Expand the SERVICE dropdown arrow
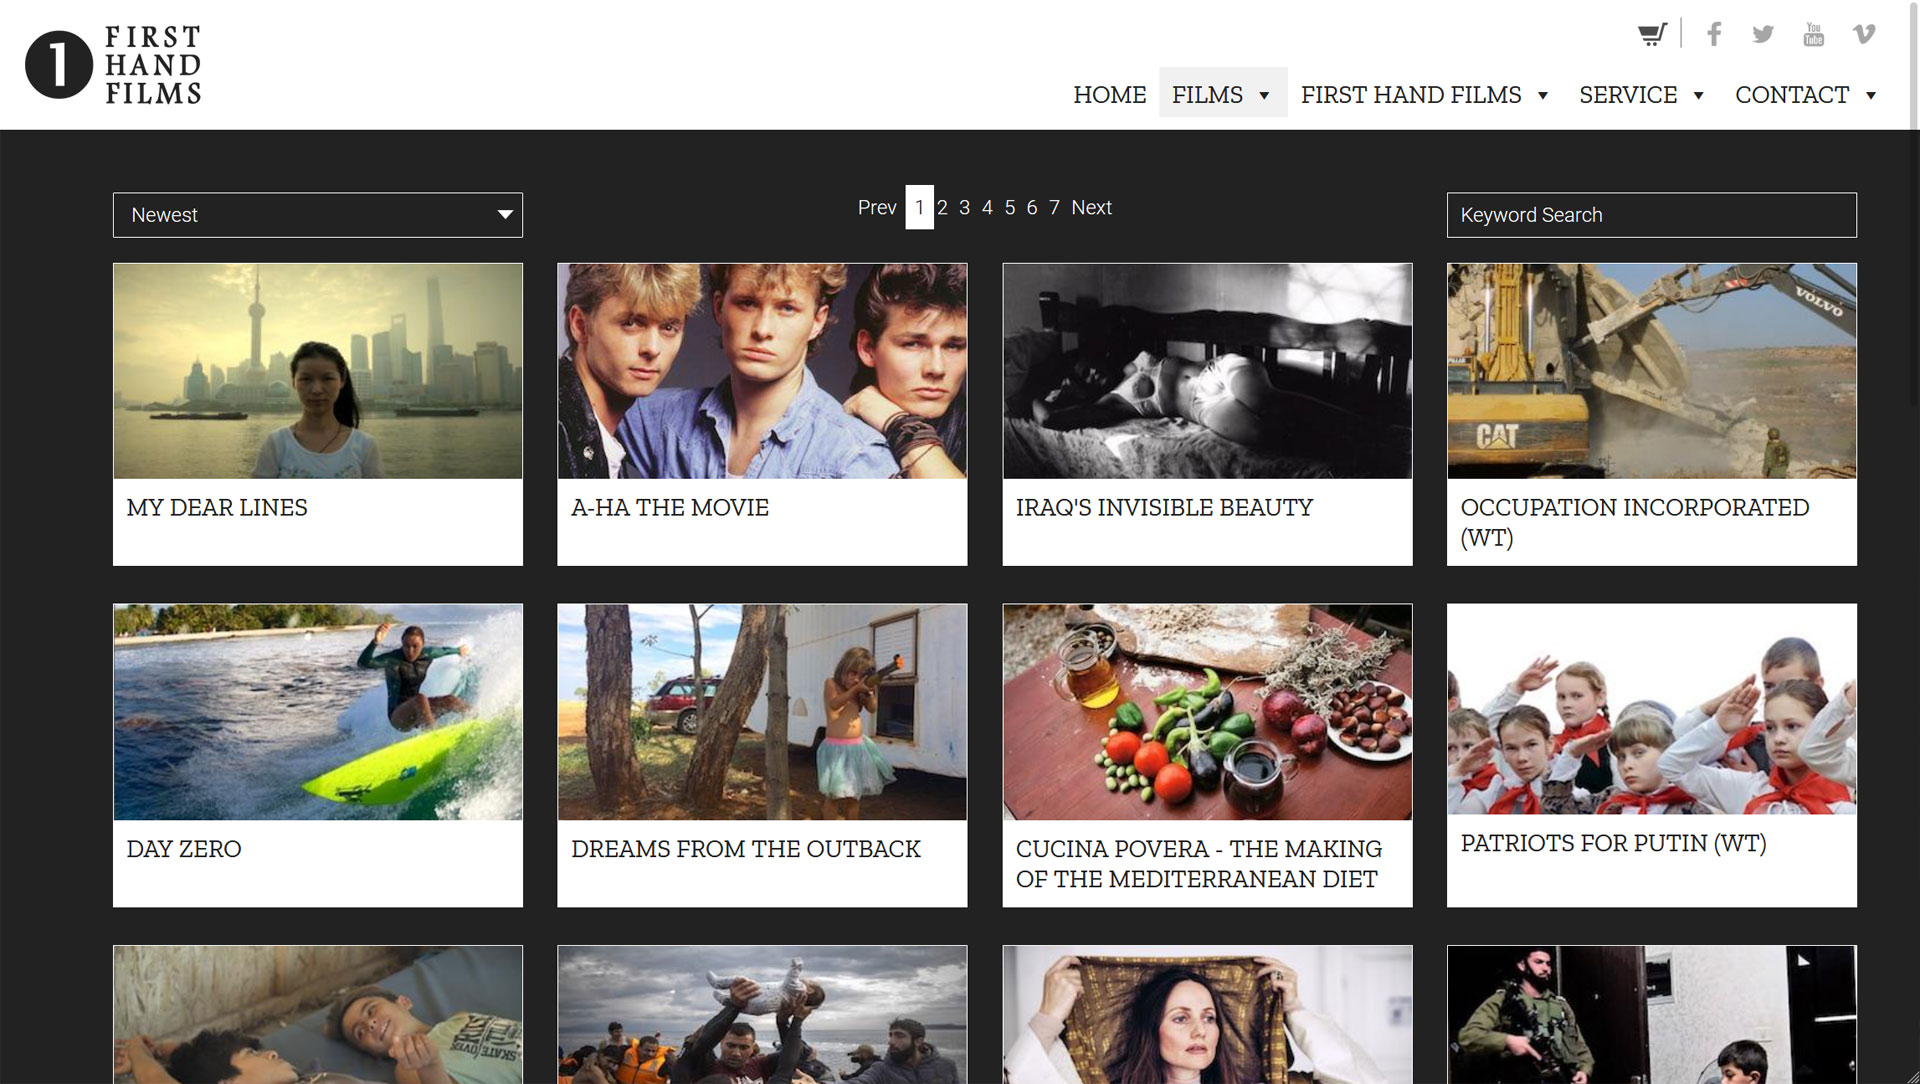Screen dimensions: 1920x1084 pyautogui.click(x=1698, y=95)
